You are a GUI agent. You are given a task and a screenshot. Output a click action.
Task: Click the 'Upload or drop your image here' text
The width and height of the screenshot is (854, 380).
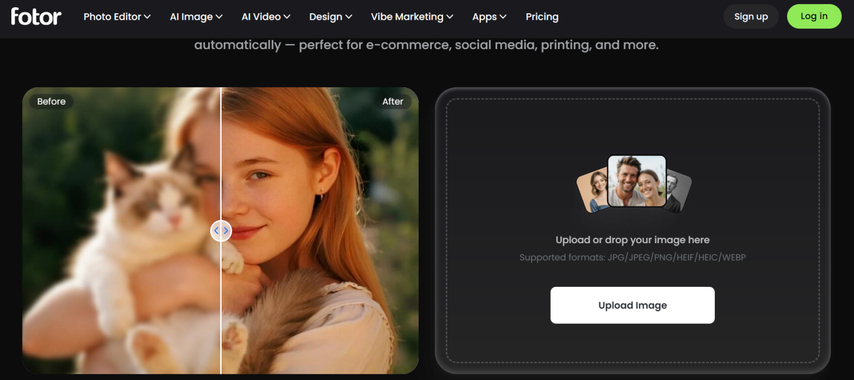coord(632,240)
